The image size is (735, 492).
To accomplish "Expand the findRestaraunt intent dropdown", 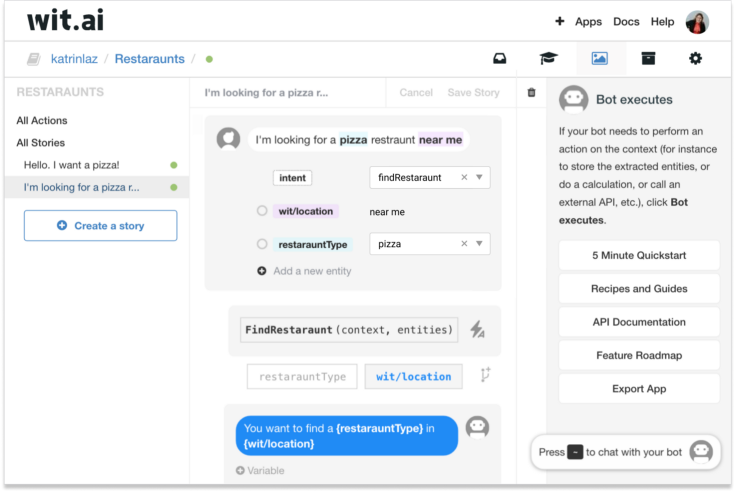I will click(479, 177).
